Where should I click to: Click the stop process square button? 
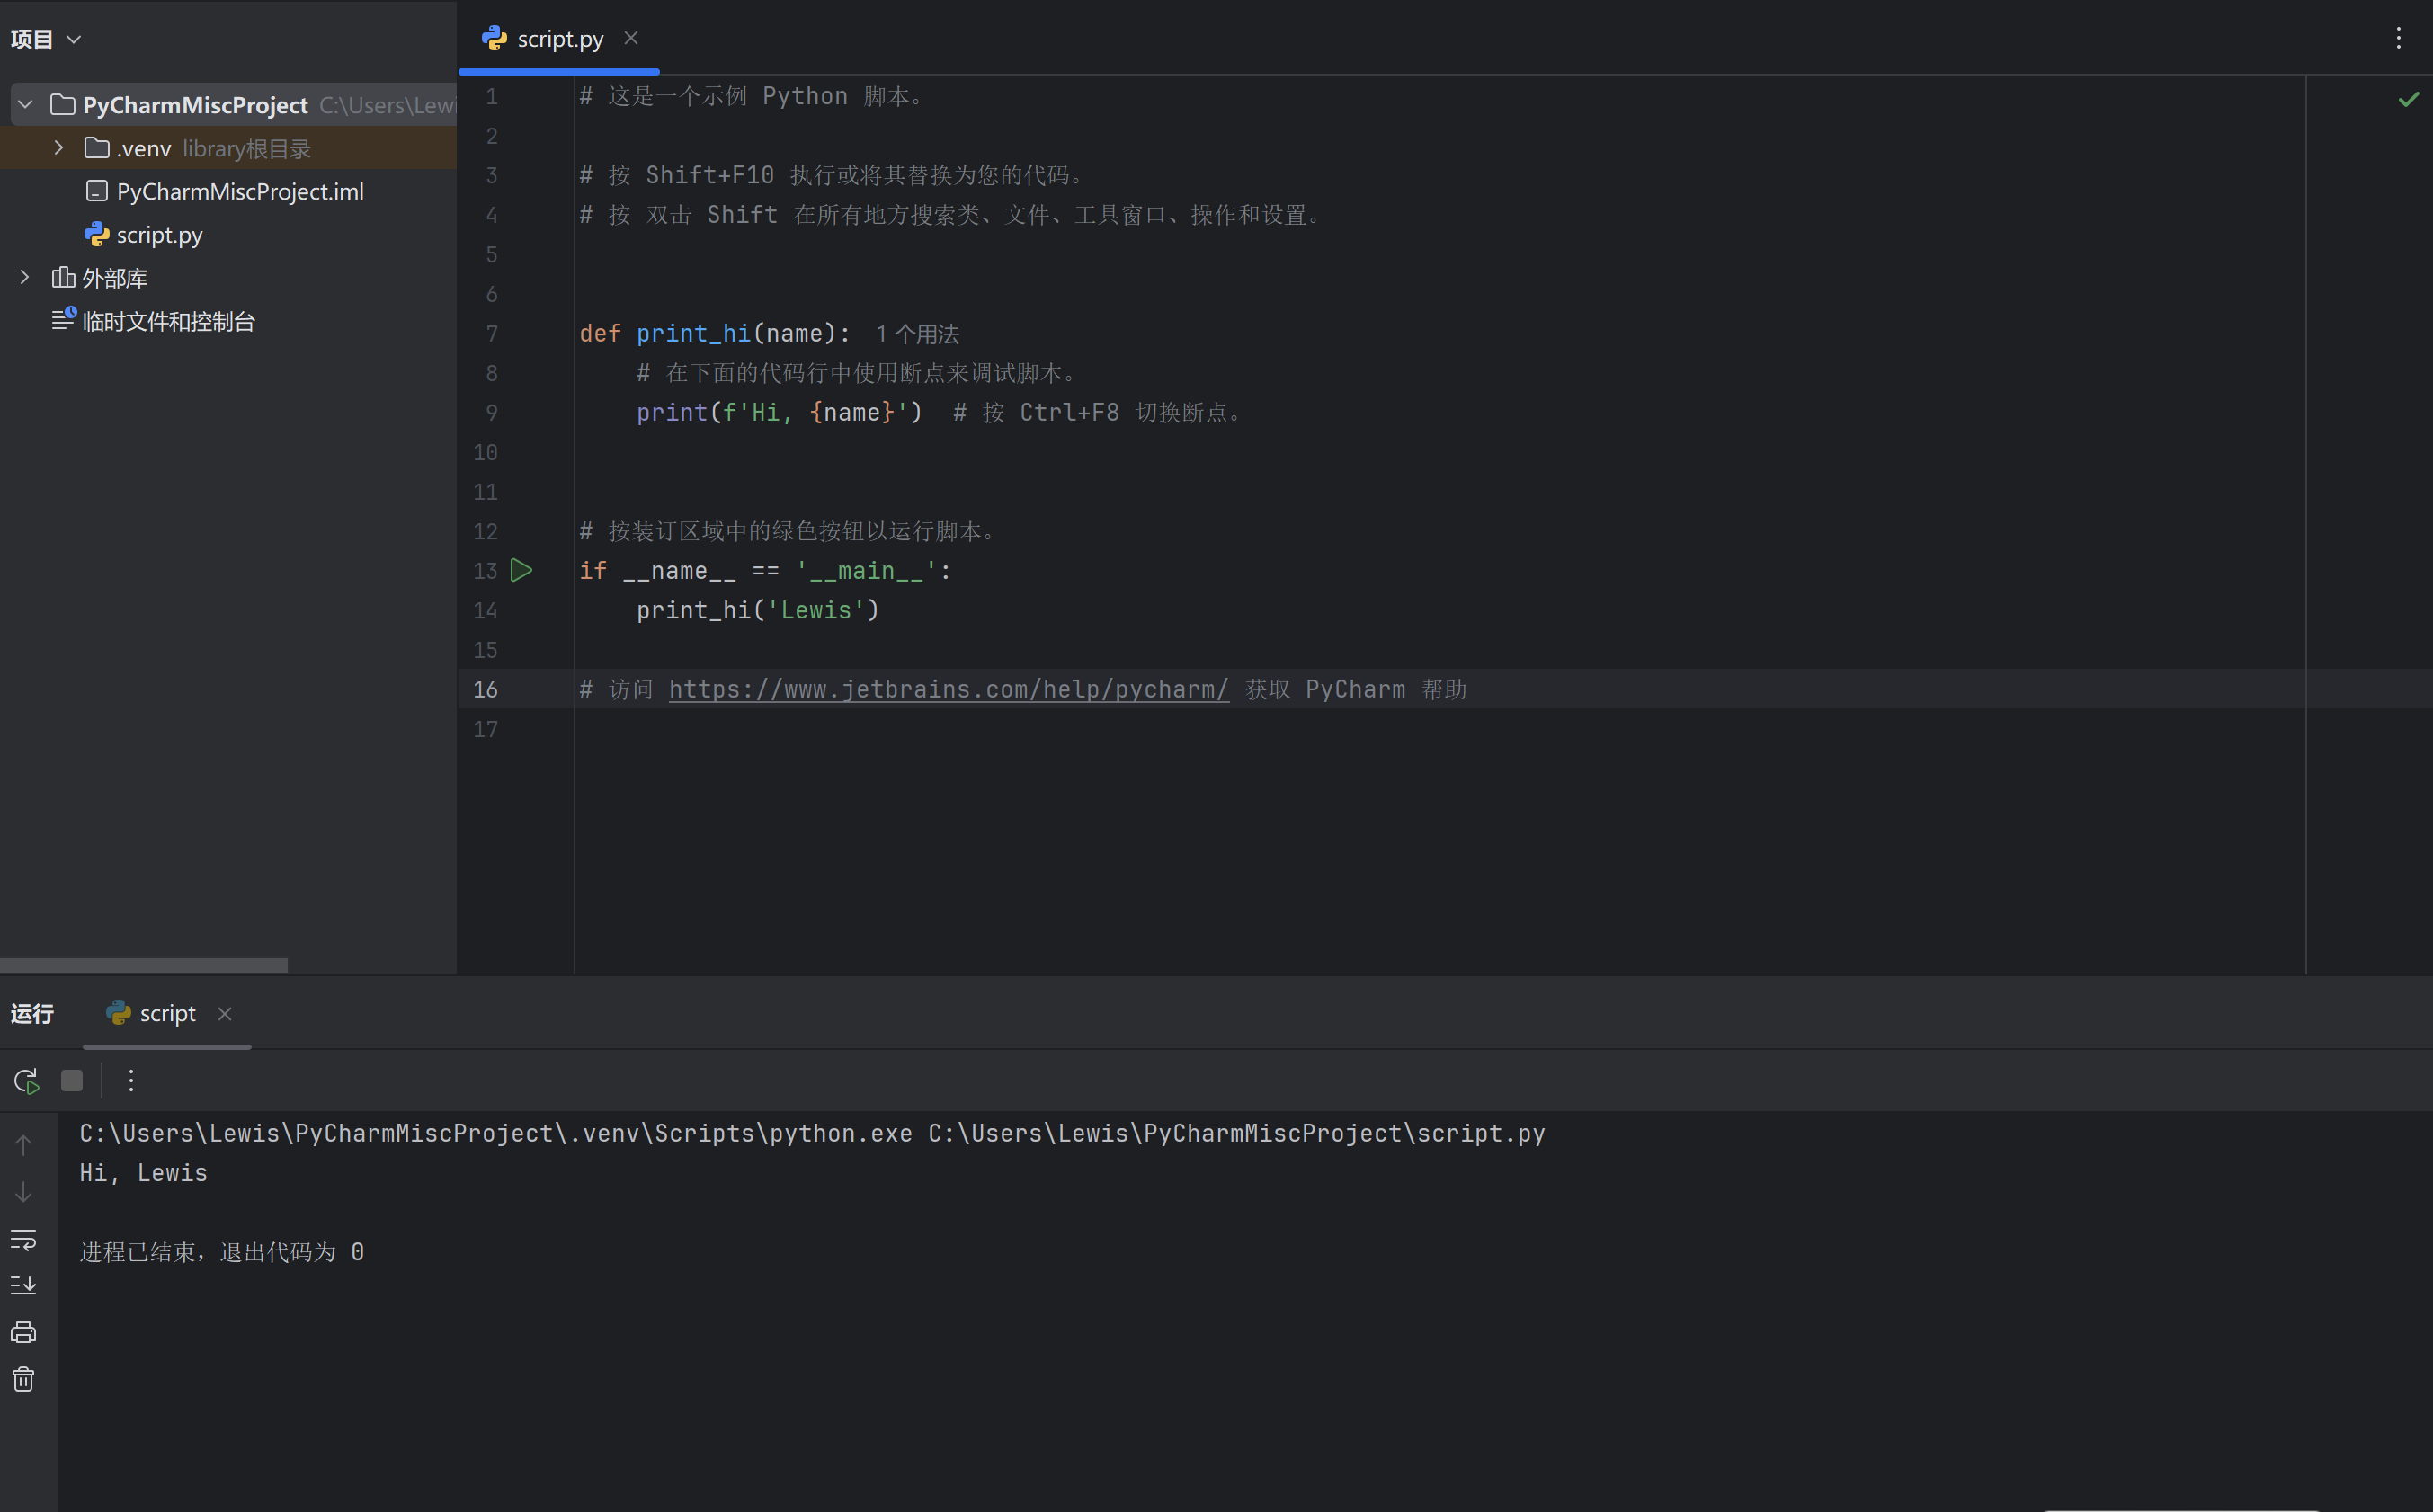click(72, 1081)
